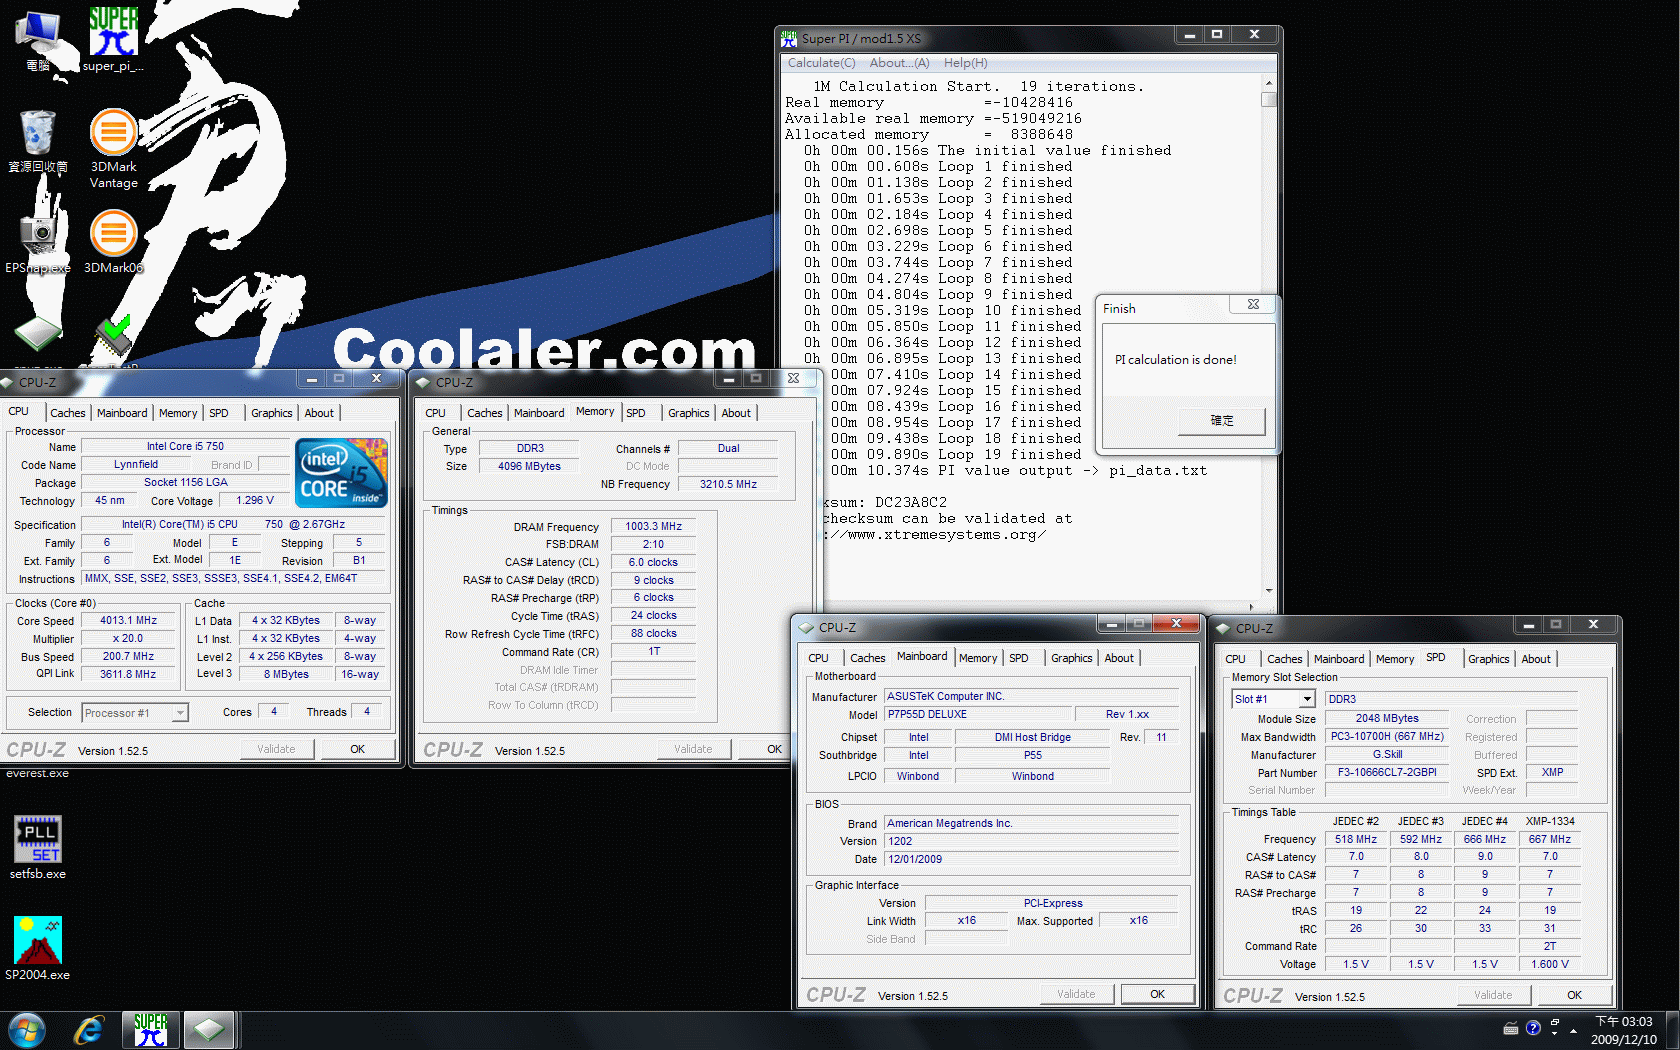This screenshot has height=1050, width=1680.
Task: Click OK in Mainboard CPU-Z window
Action: tap(1157, 994)
